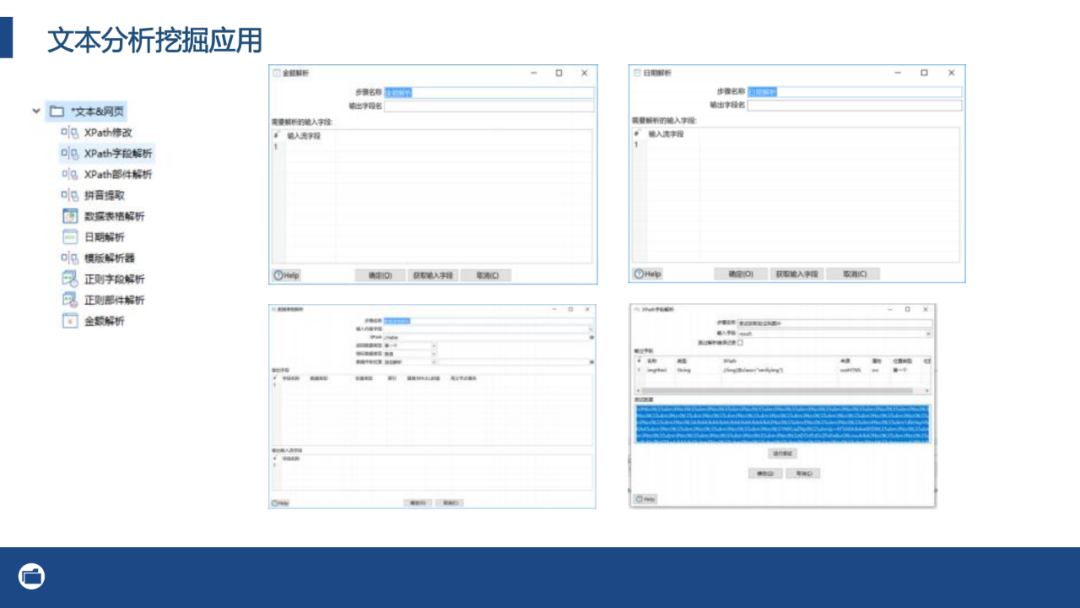Image resolution: width=1080 pixels, height=608 pixels.
Task: Select the XPath字段解析 step icon in the tree
Action: pyautogui.click(x=70, y=153)
